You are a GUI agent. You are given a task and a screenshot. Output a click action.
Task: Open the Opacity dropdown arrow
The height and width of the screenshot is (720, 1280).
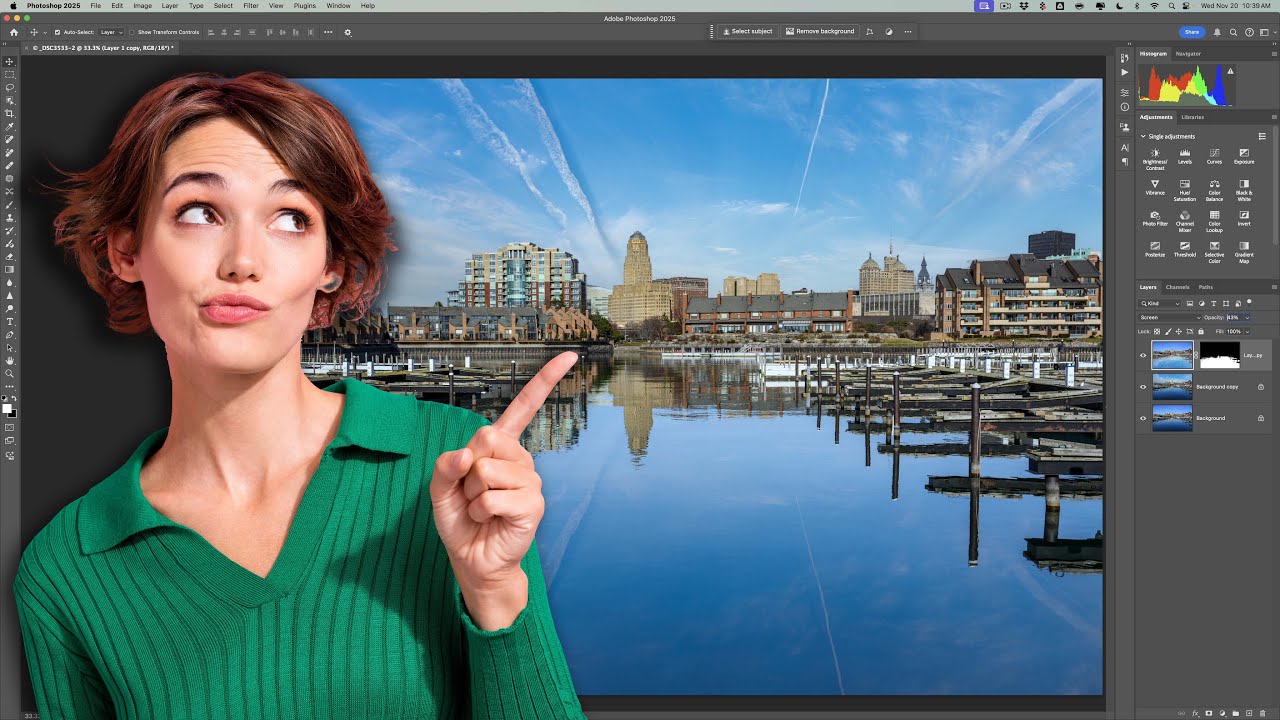(1247, 318)
